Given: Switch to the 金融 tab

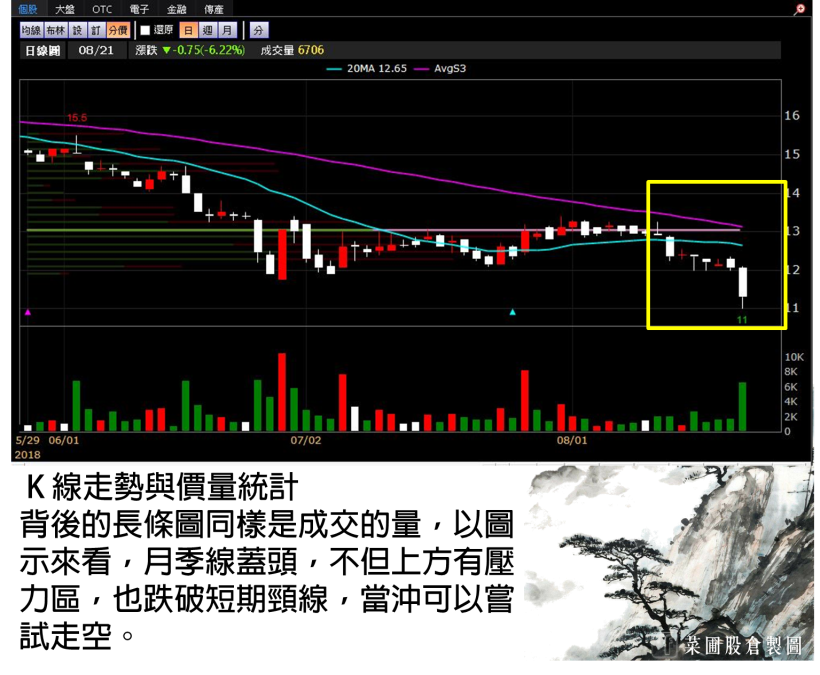Looking at the screenshot, I should (176, 8).
